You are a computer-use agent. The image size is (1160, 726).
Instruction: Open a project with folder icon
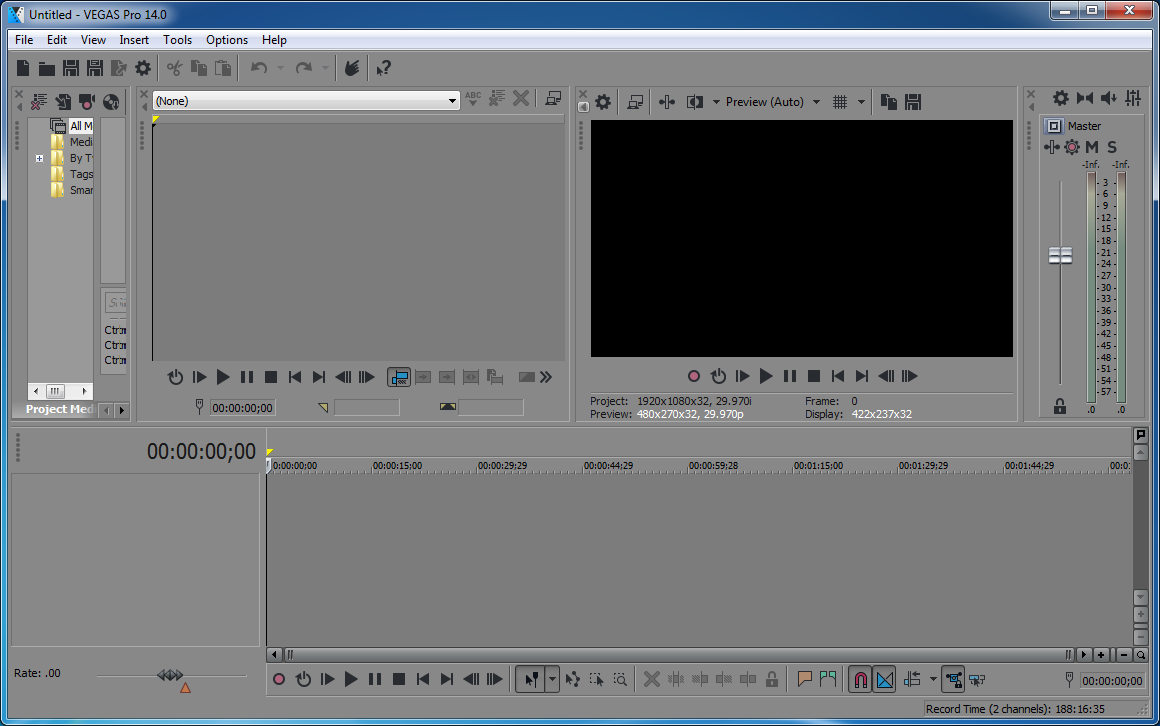click(47, 68)
